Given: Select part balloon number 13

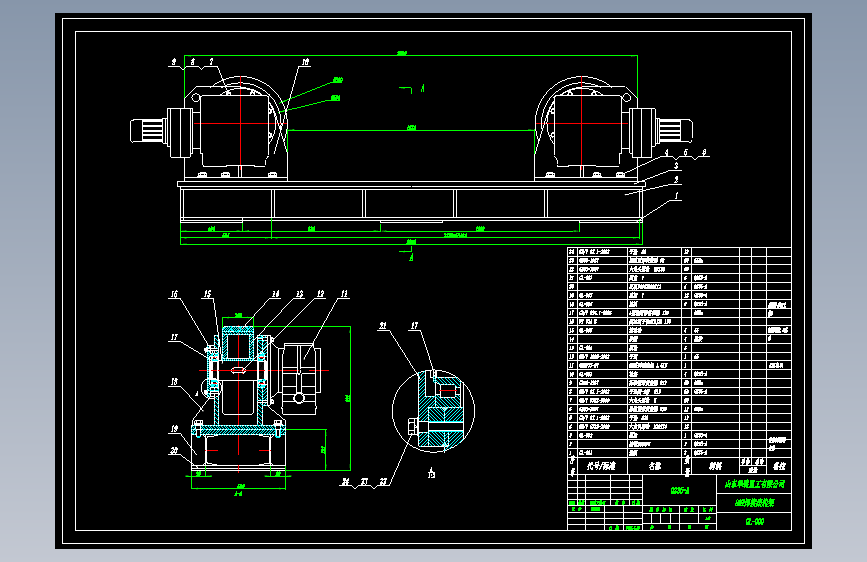Looking at the screenshot, I should (299, 294).
